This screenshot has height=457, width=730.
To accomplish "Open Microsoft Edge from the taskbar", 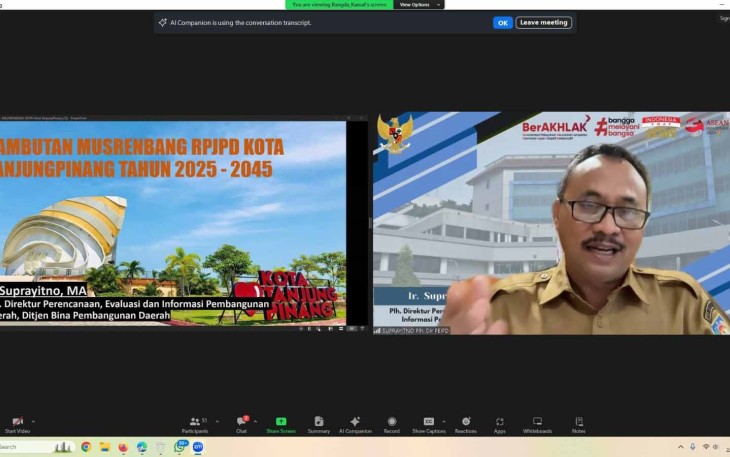I will point(142,447).
